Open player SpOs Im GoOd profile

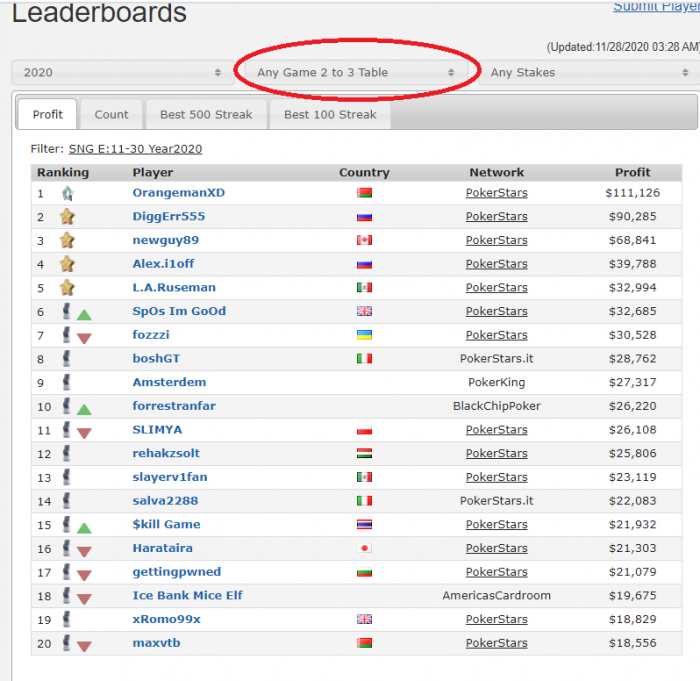[x=179, y=311]
